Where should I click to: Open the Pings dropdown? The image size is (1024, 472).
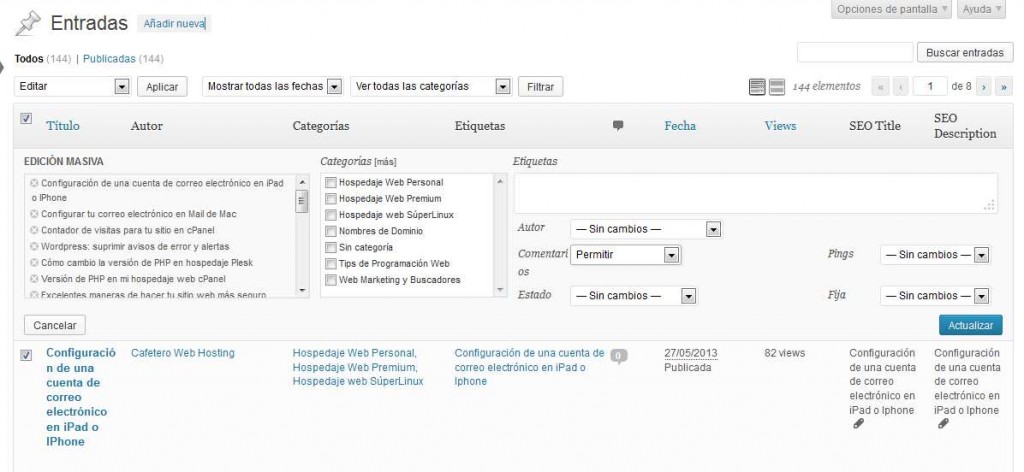935,255
